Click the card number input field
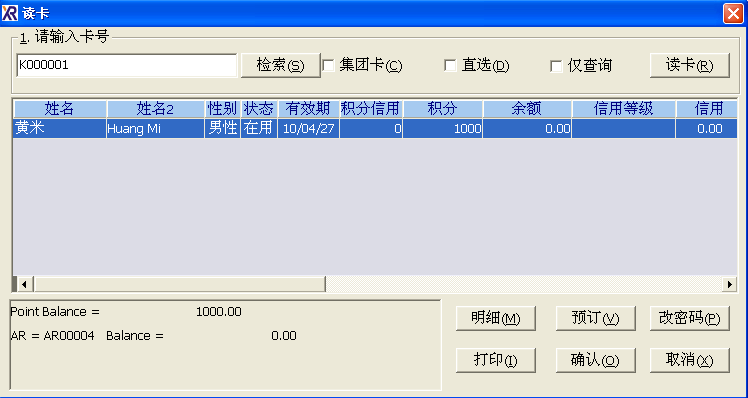 coord(126,65)
